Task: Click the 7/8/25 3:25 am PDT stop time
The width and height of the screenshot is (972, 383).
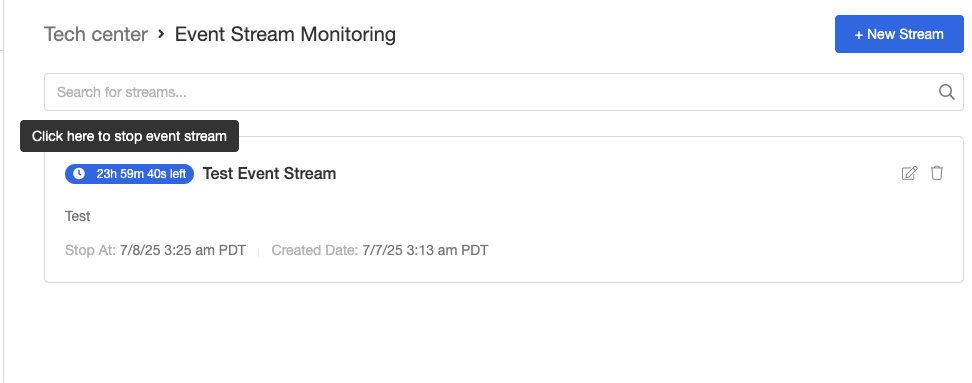Action: tap(182, 250)
